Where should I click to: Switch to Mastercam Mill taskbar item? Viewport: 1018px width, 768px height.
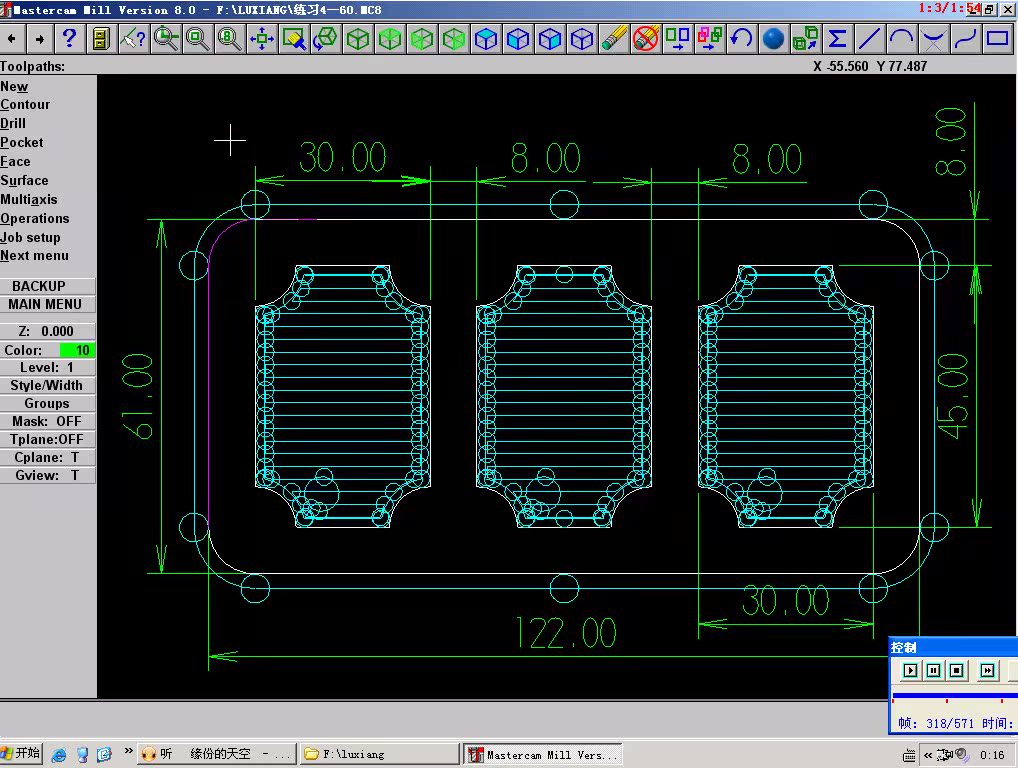point(543,754)
